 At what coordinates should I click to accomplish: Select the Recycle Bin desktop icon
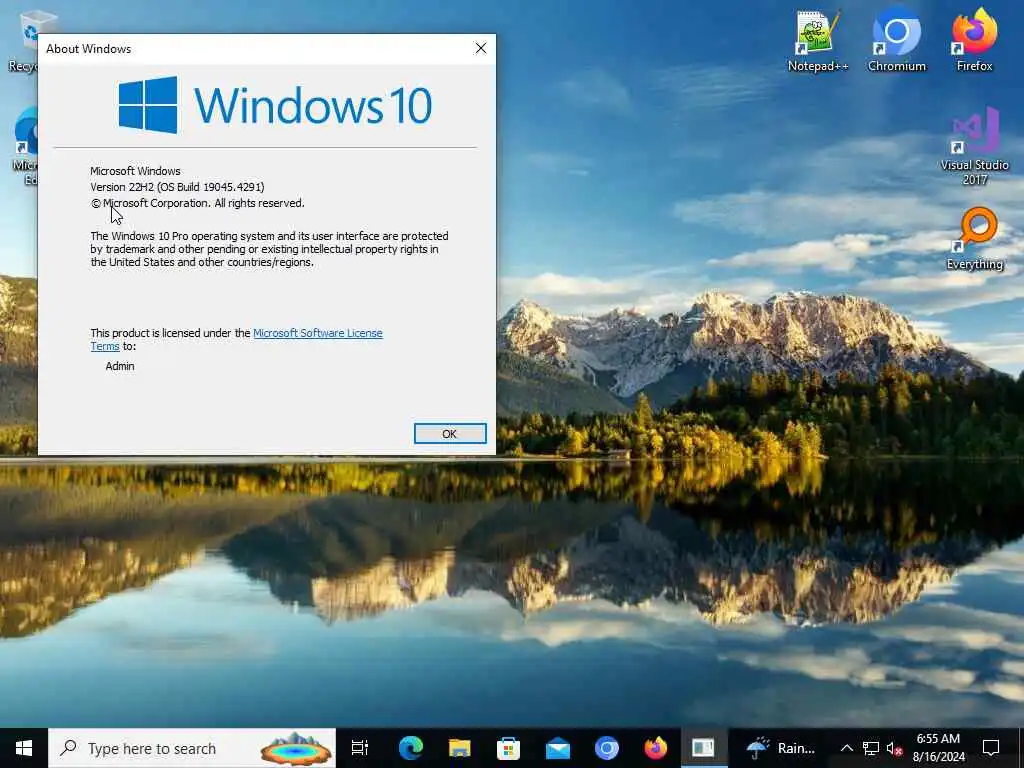tap(23, 41)
